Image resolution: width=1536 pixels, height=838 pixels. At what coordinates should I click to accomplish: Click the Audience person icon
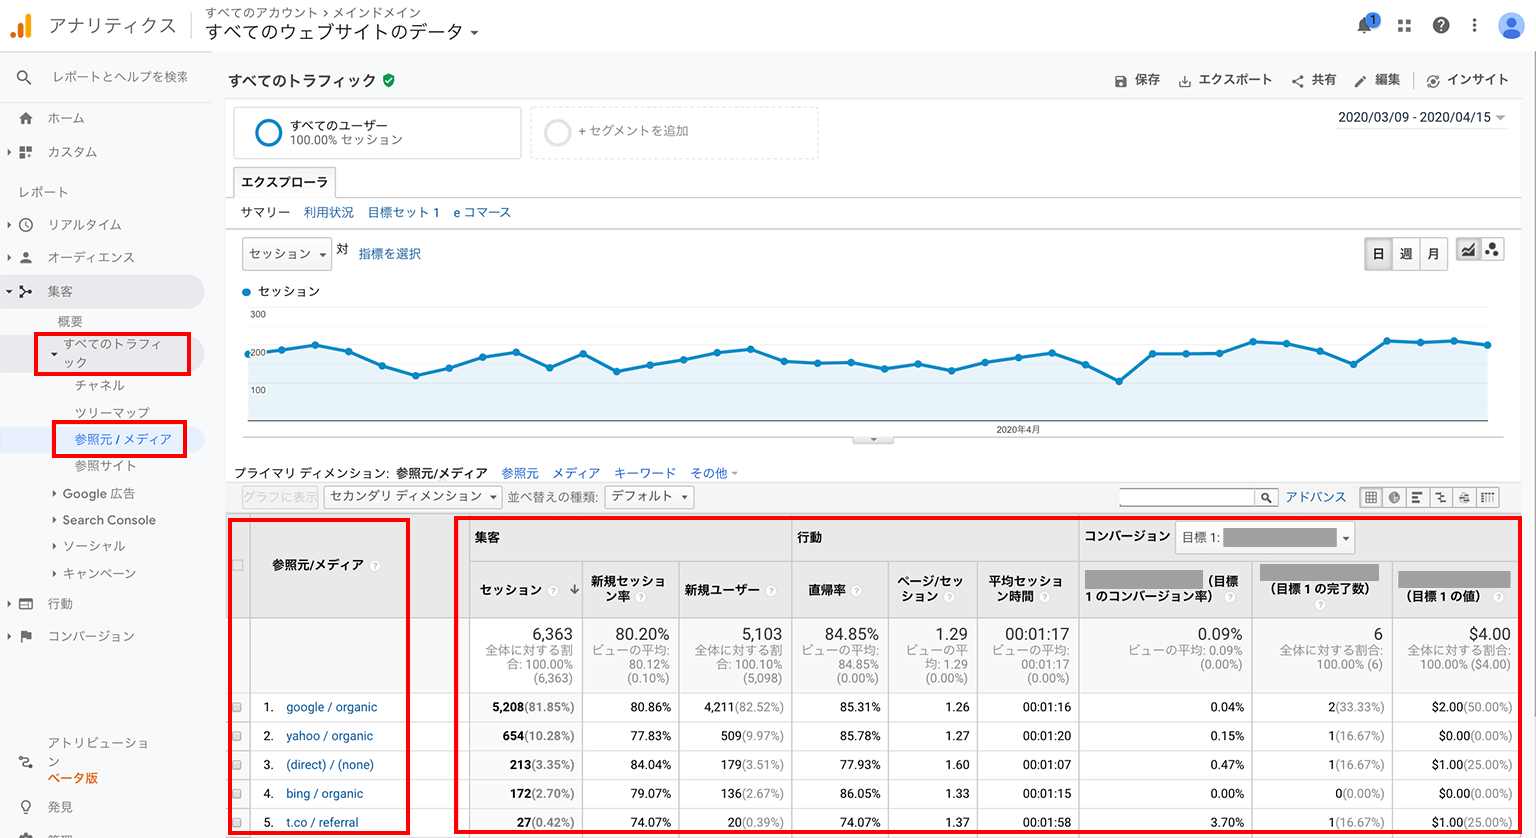click(26, 257)
